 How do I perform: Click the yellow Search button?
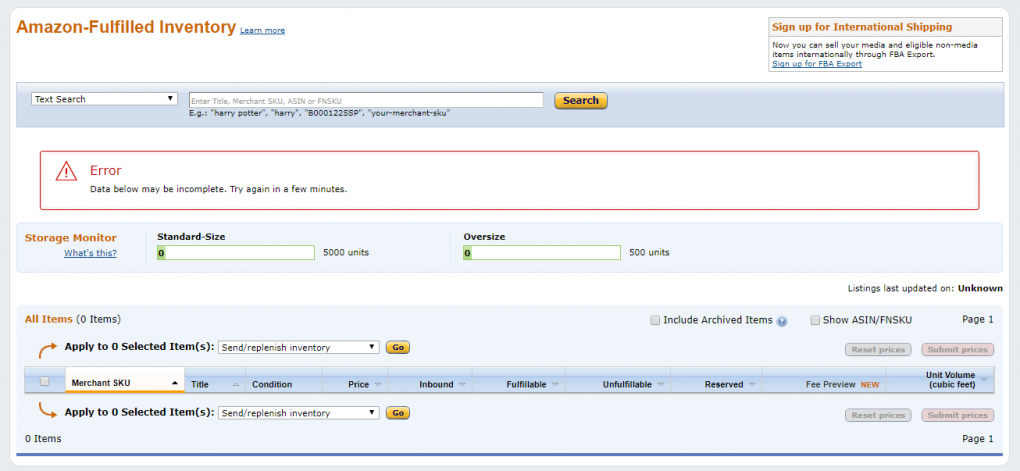[x=580, y=101]
